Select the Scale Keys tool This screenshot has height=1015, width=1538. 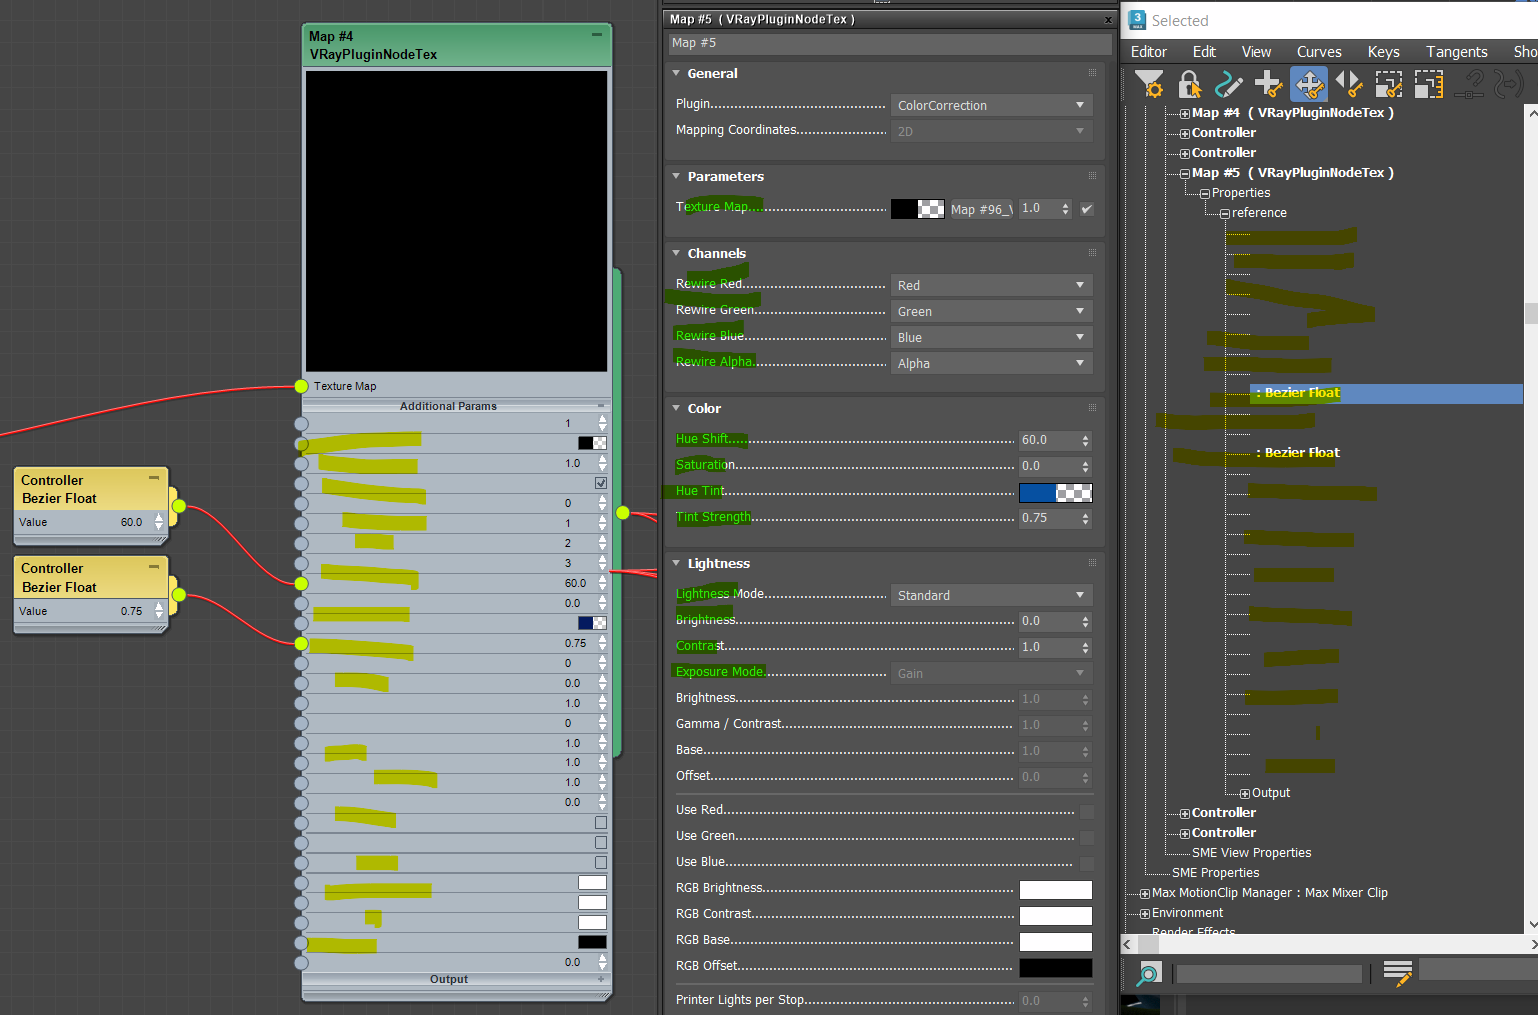tap(1389, 84)
